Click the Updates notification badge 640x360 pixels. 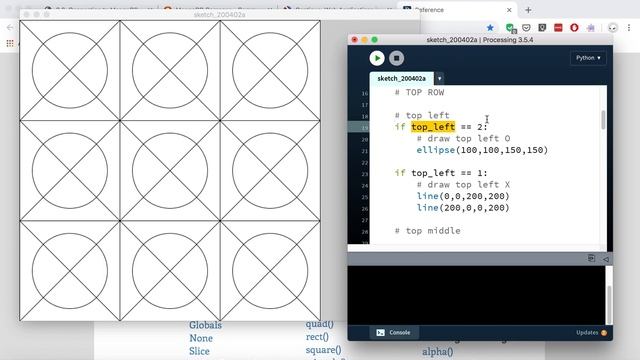click(x=604, y=333)
